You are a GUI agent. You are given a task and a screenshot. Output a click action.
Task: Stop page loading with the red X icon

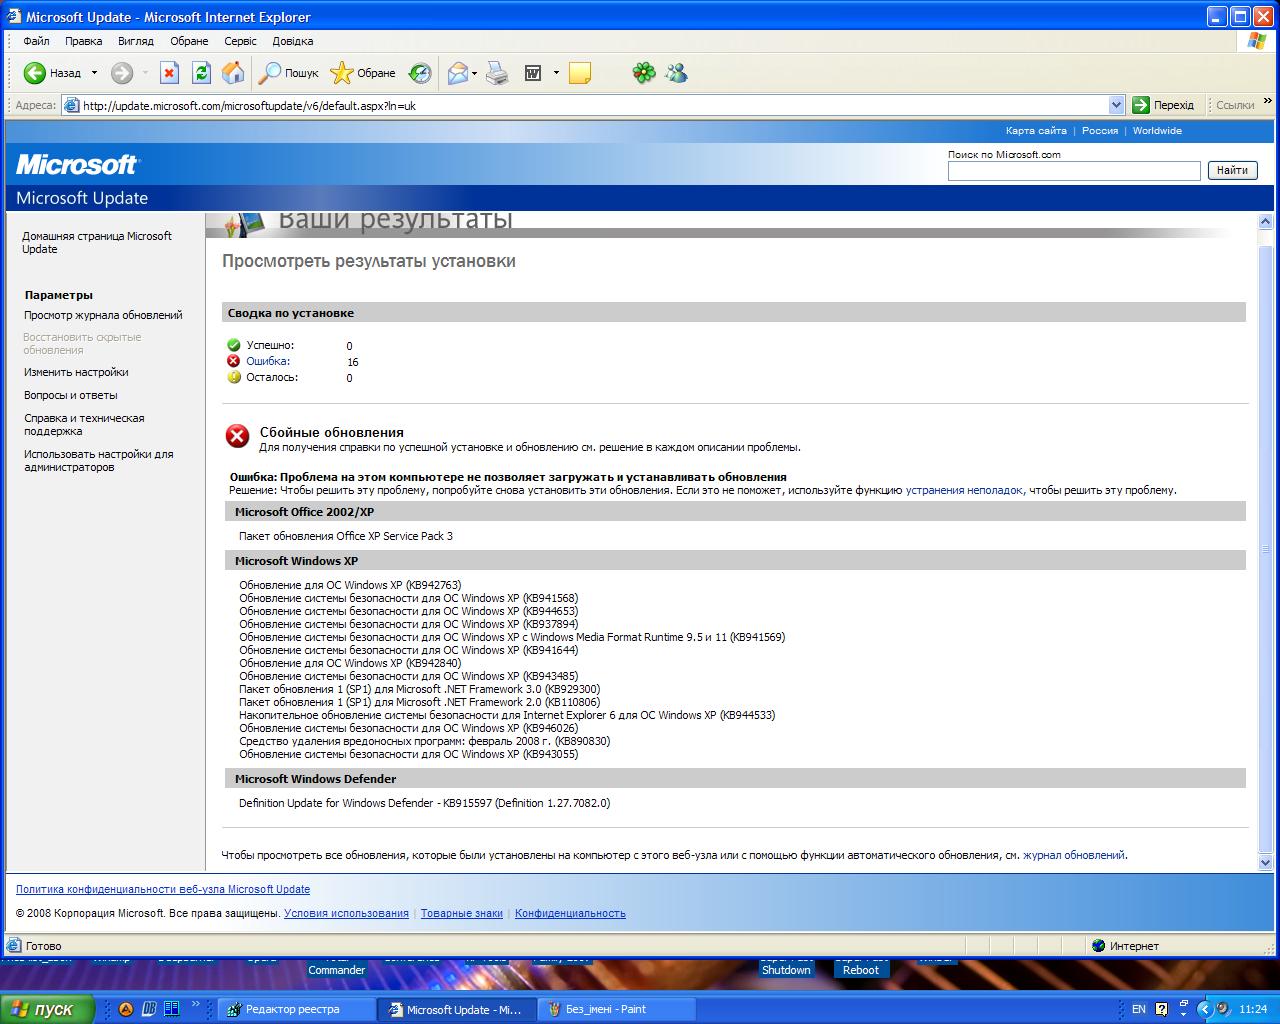[x=170, y=73]
